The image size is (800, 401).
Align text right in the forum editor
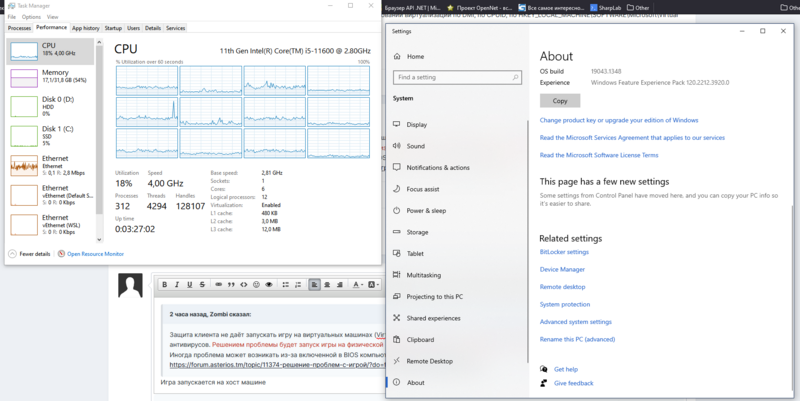[x=340, y=285]
